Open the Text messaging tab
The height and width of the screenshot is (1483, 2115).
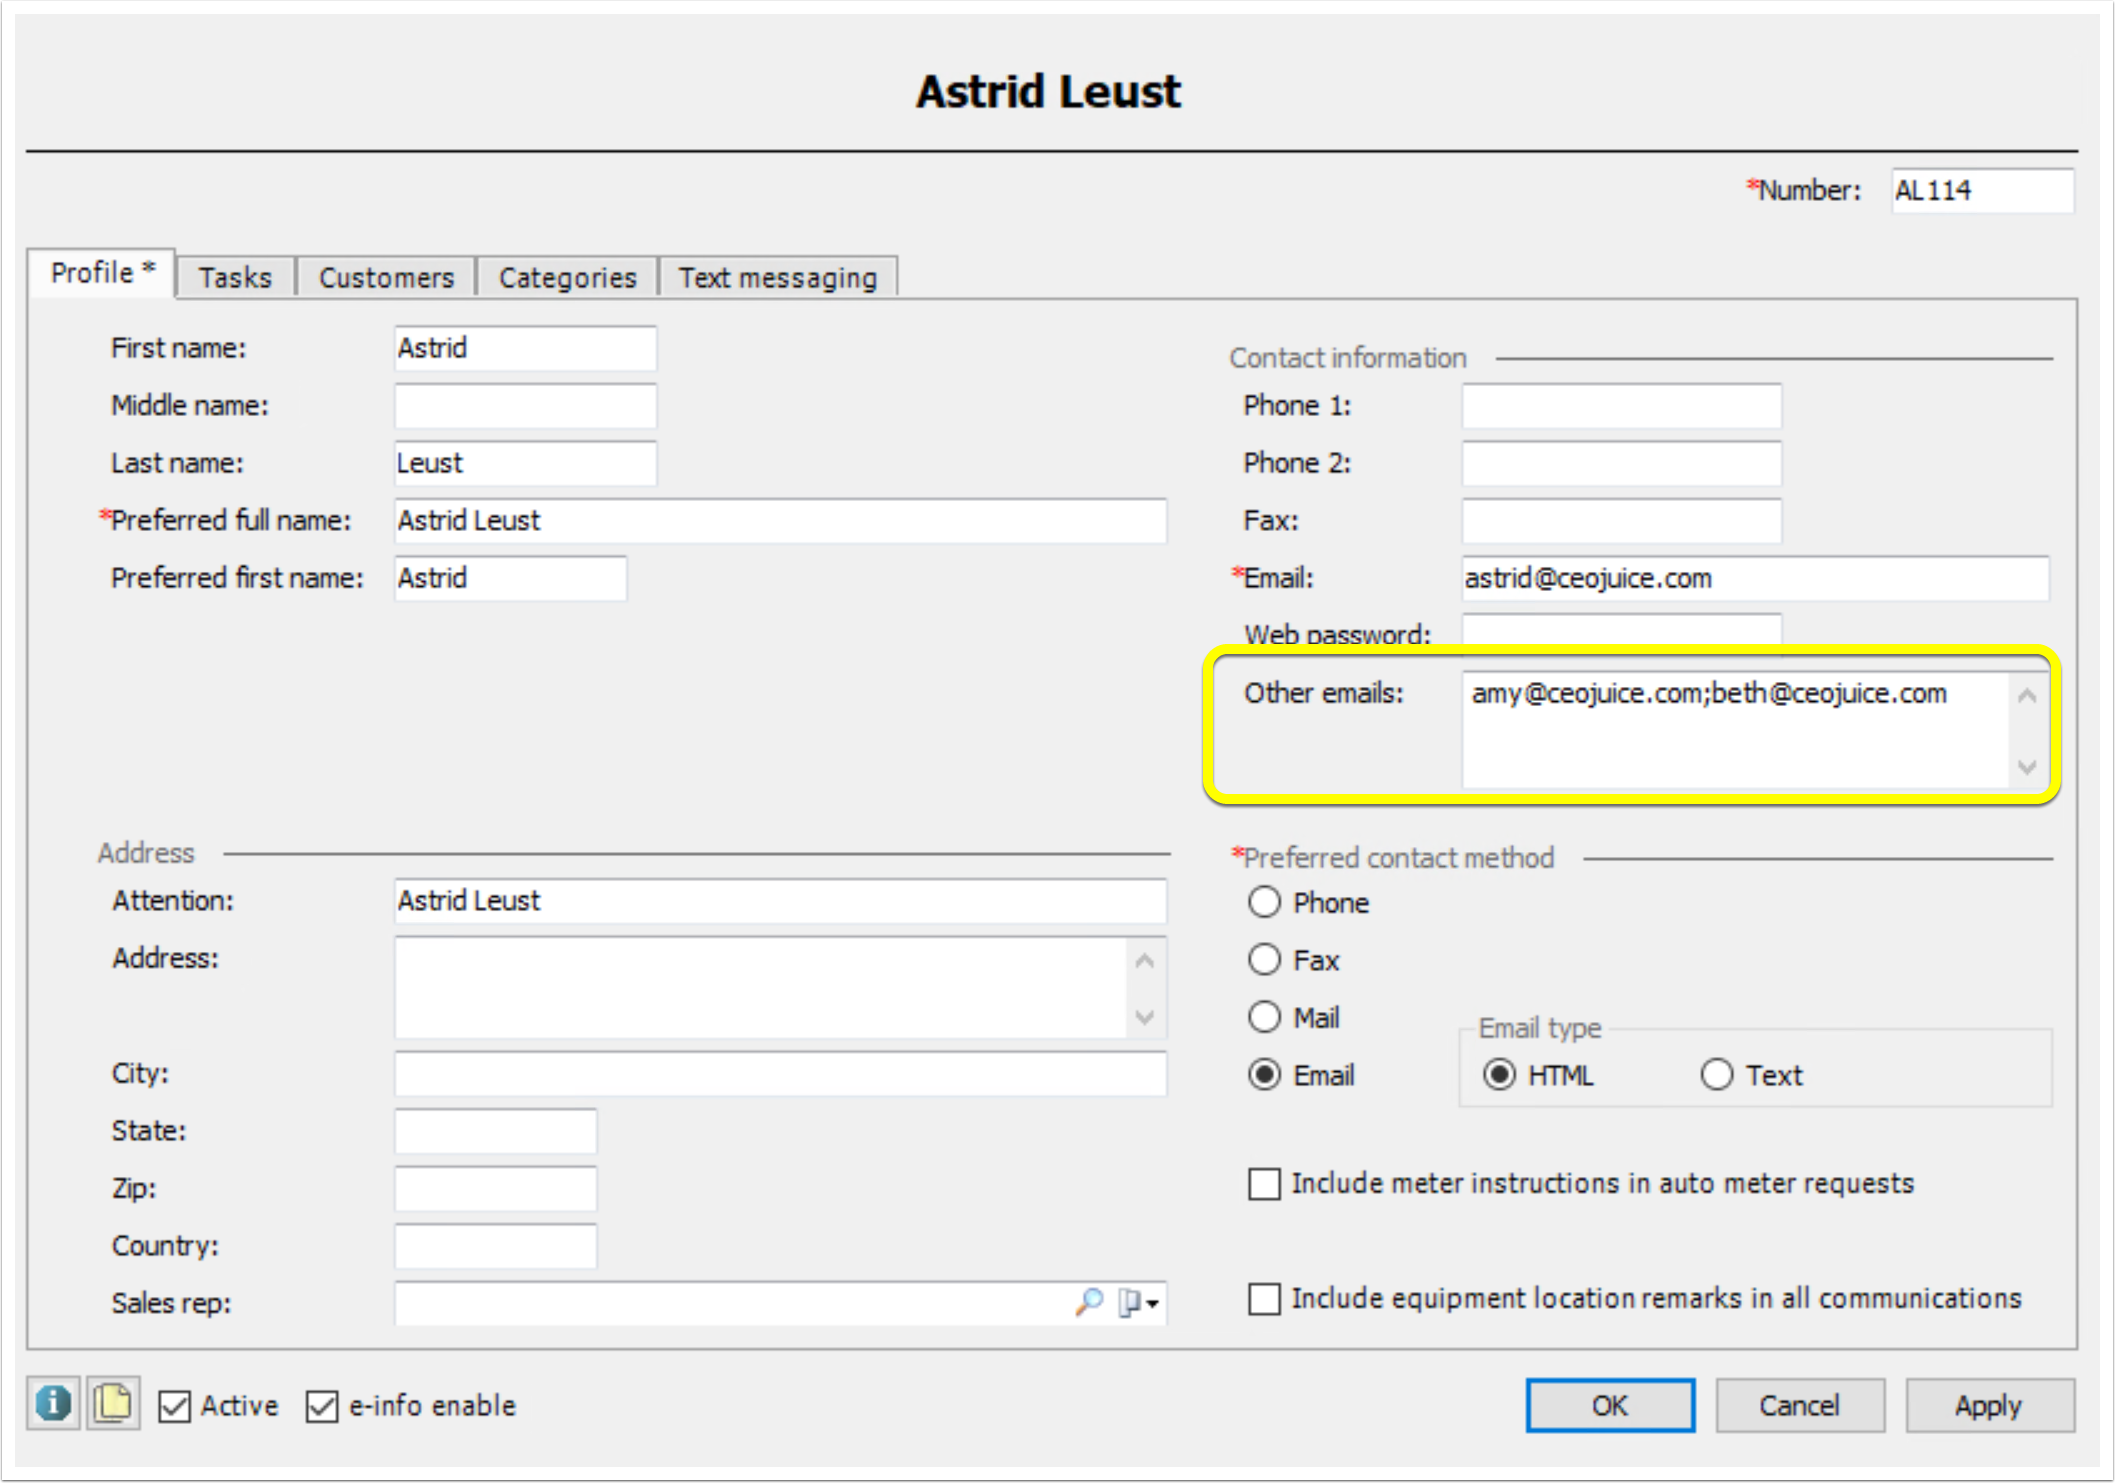click(x=777, y=277)
